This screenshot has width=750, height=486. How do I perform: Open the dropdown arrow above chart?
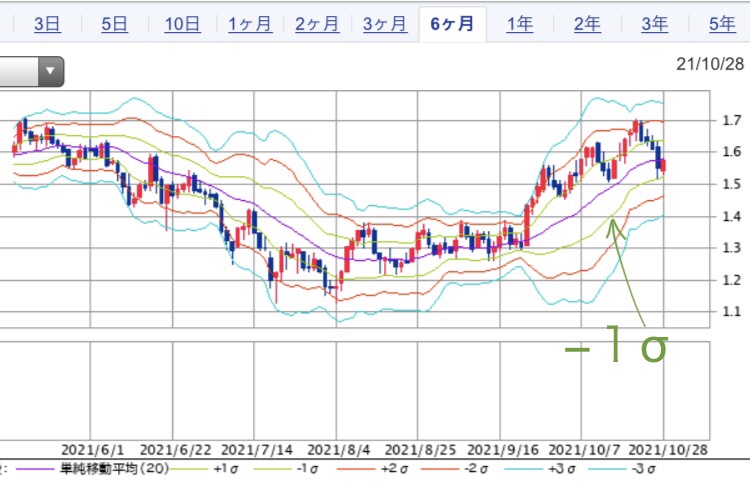50,71
